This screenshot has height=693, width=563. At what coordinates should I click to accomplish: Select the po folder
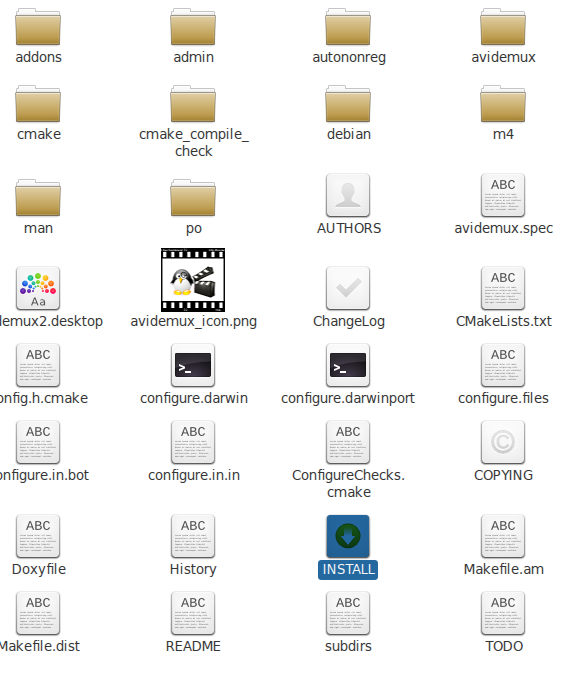click(x=193, y=198)
